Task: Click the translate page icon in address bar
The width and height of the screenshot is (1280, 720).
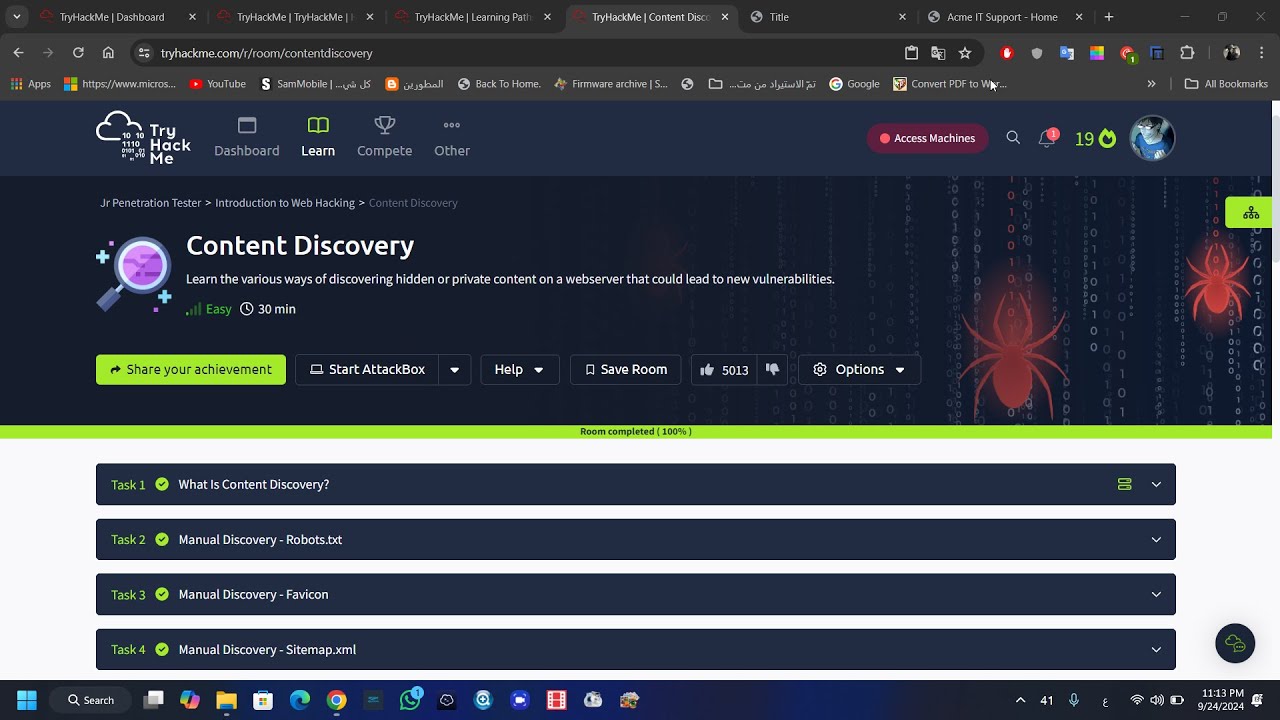Action: click(938, 53)
